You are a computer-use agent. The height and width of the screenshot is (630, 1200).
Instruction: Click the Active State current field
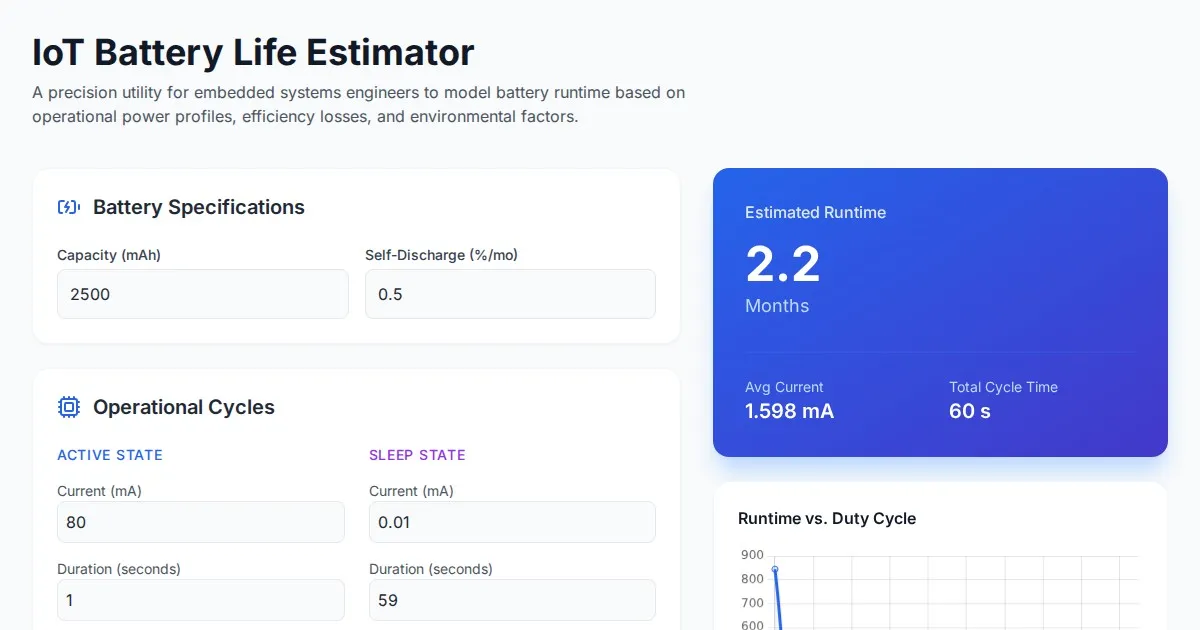coord(200,522)
